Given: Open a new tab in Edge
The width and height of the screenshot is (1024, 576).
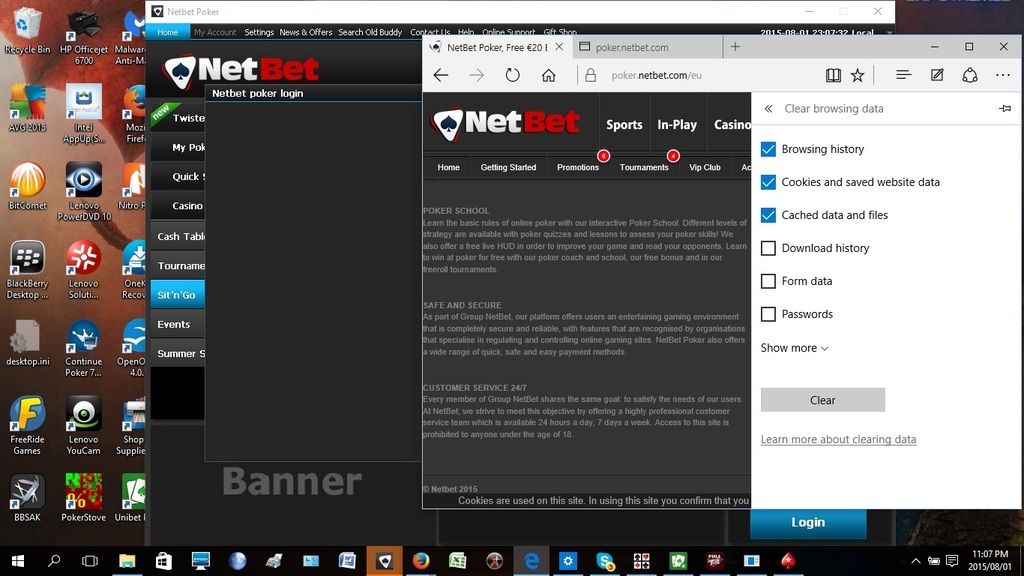Looking at the screenshot, I should pos(735,46).
